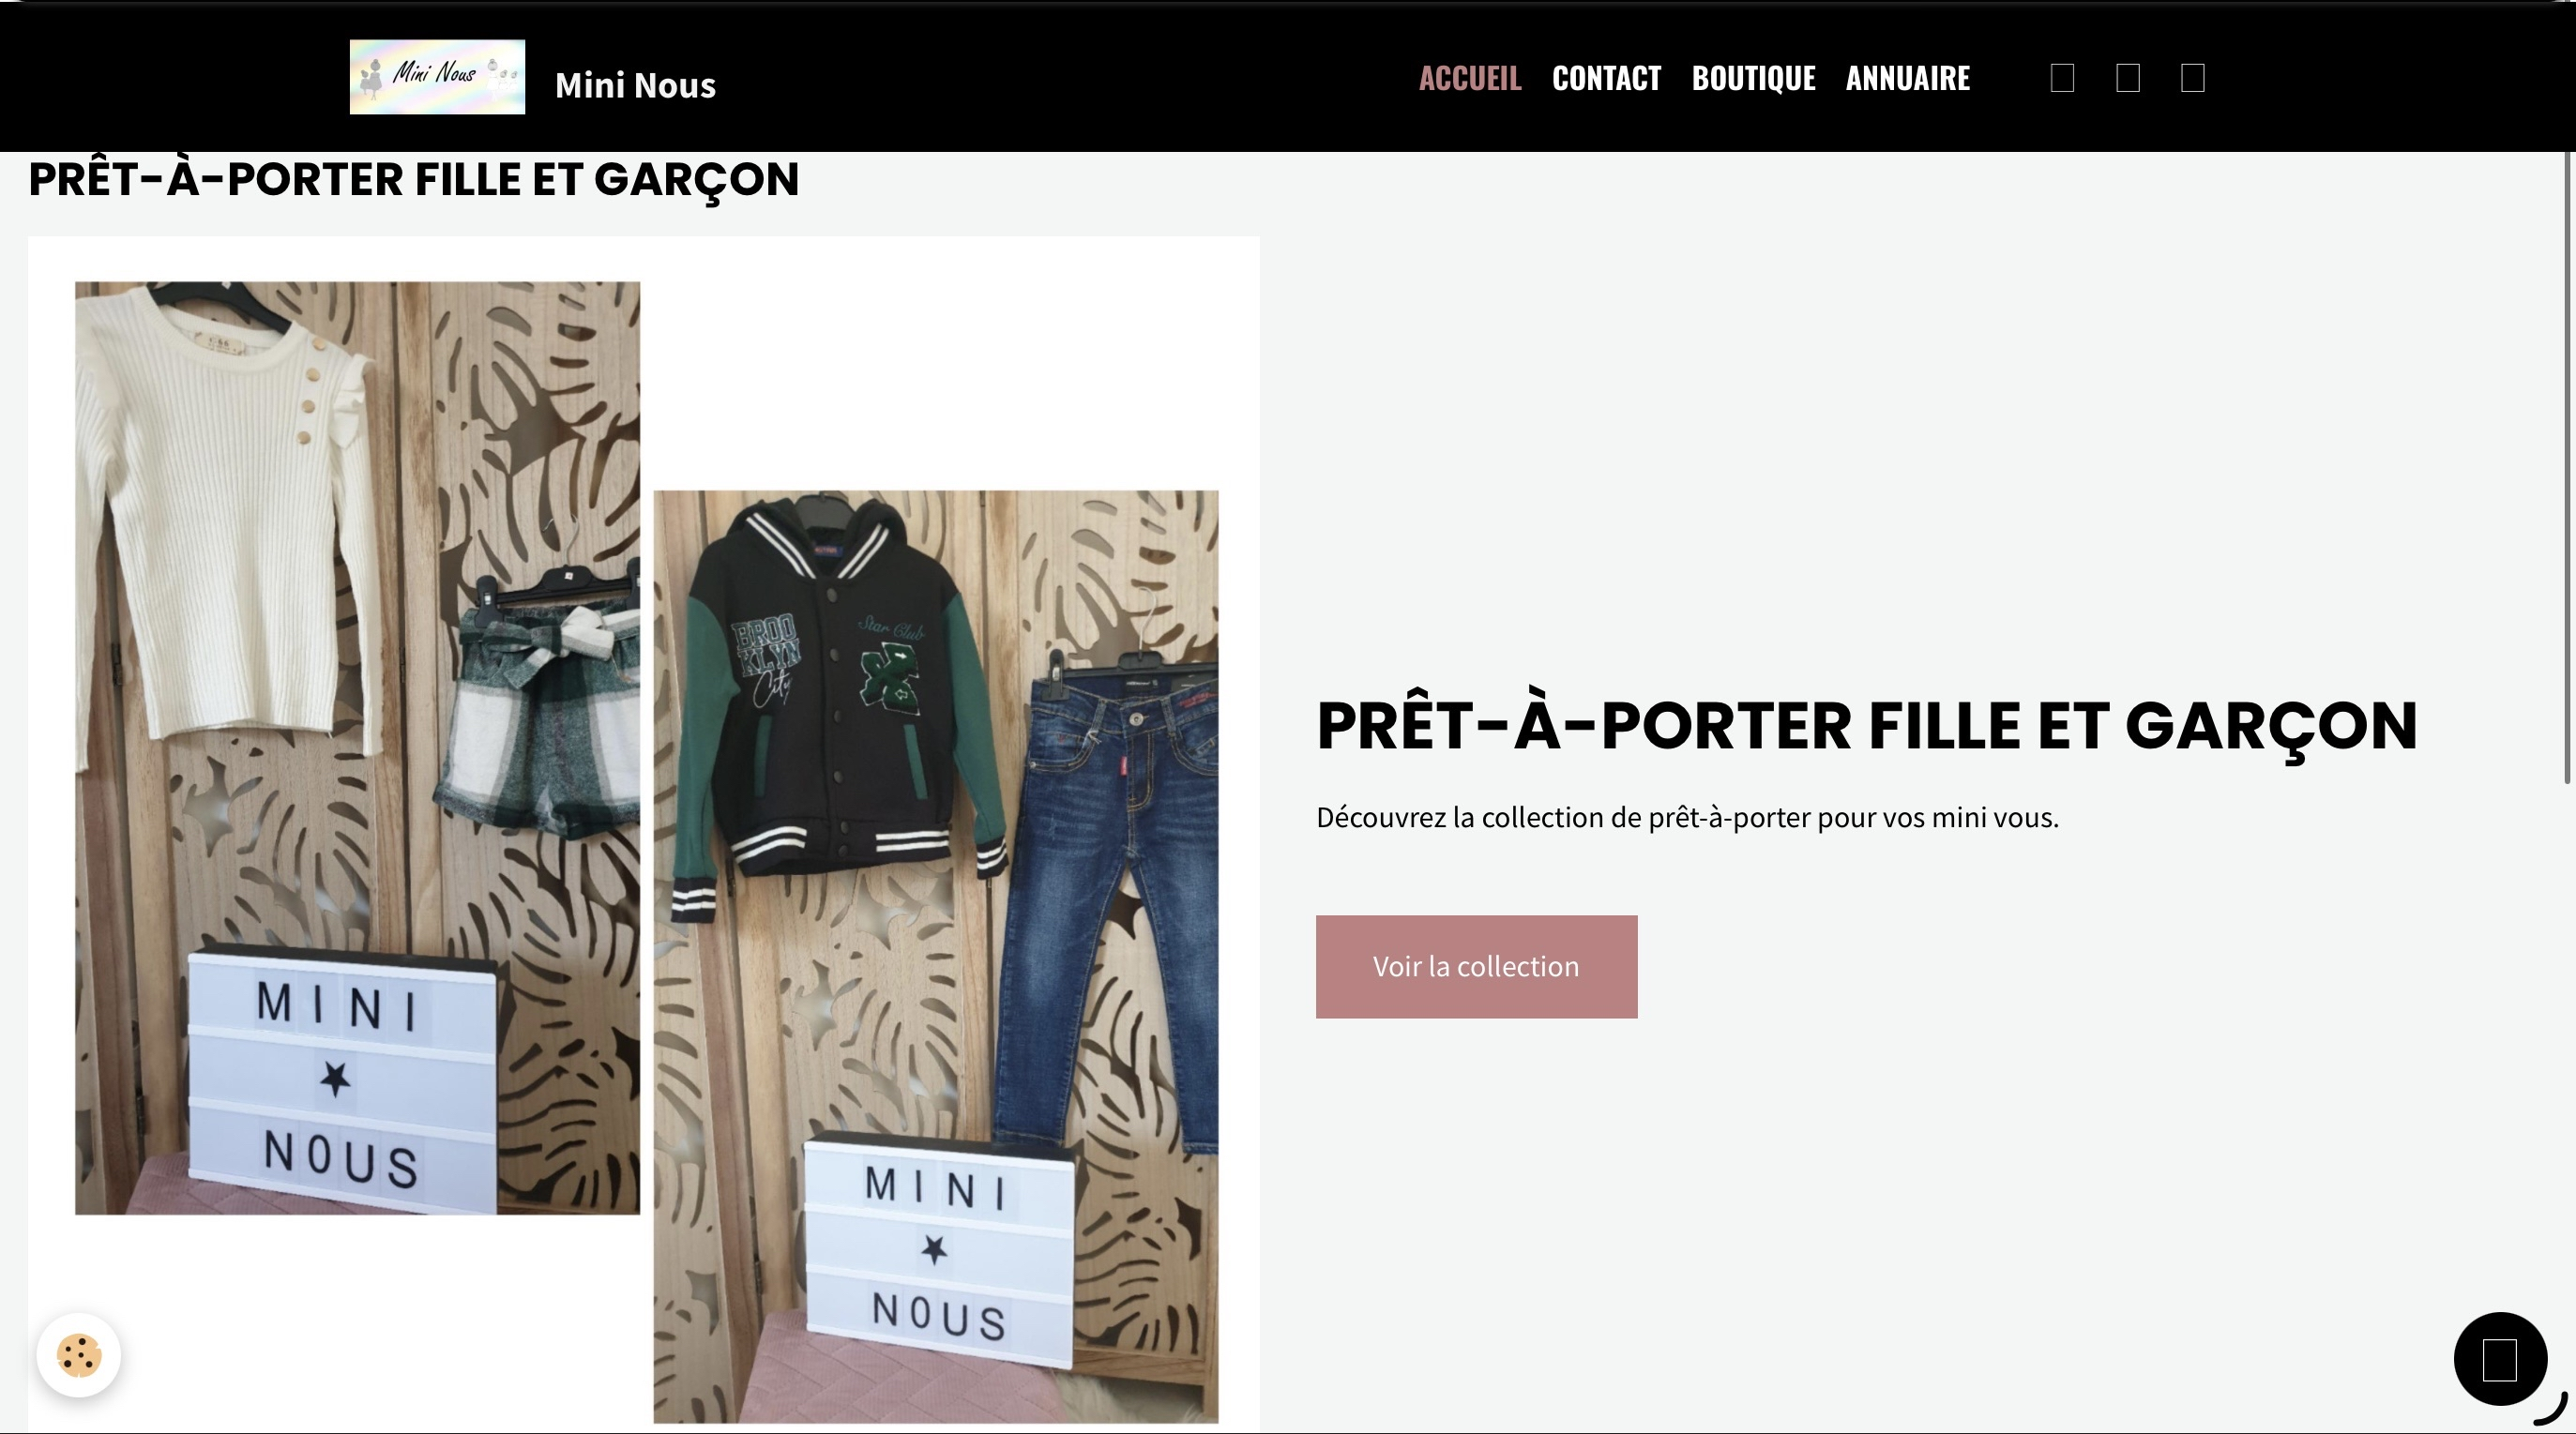Click the rightmost square icon in header

(x=2193, y=78)
